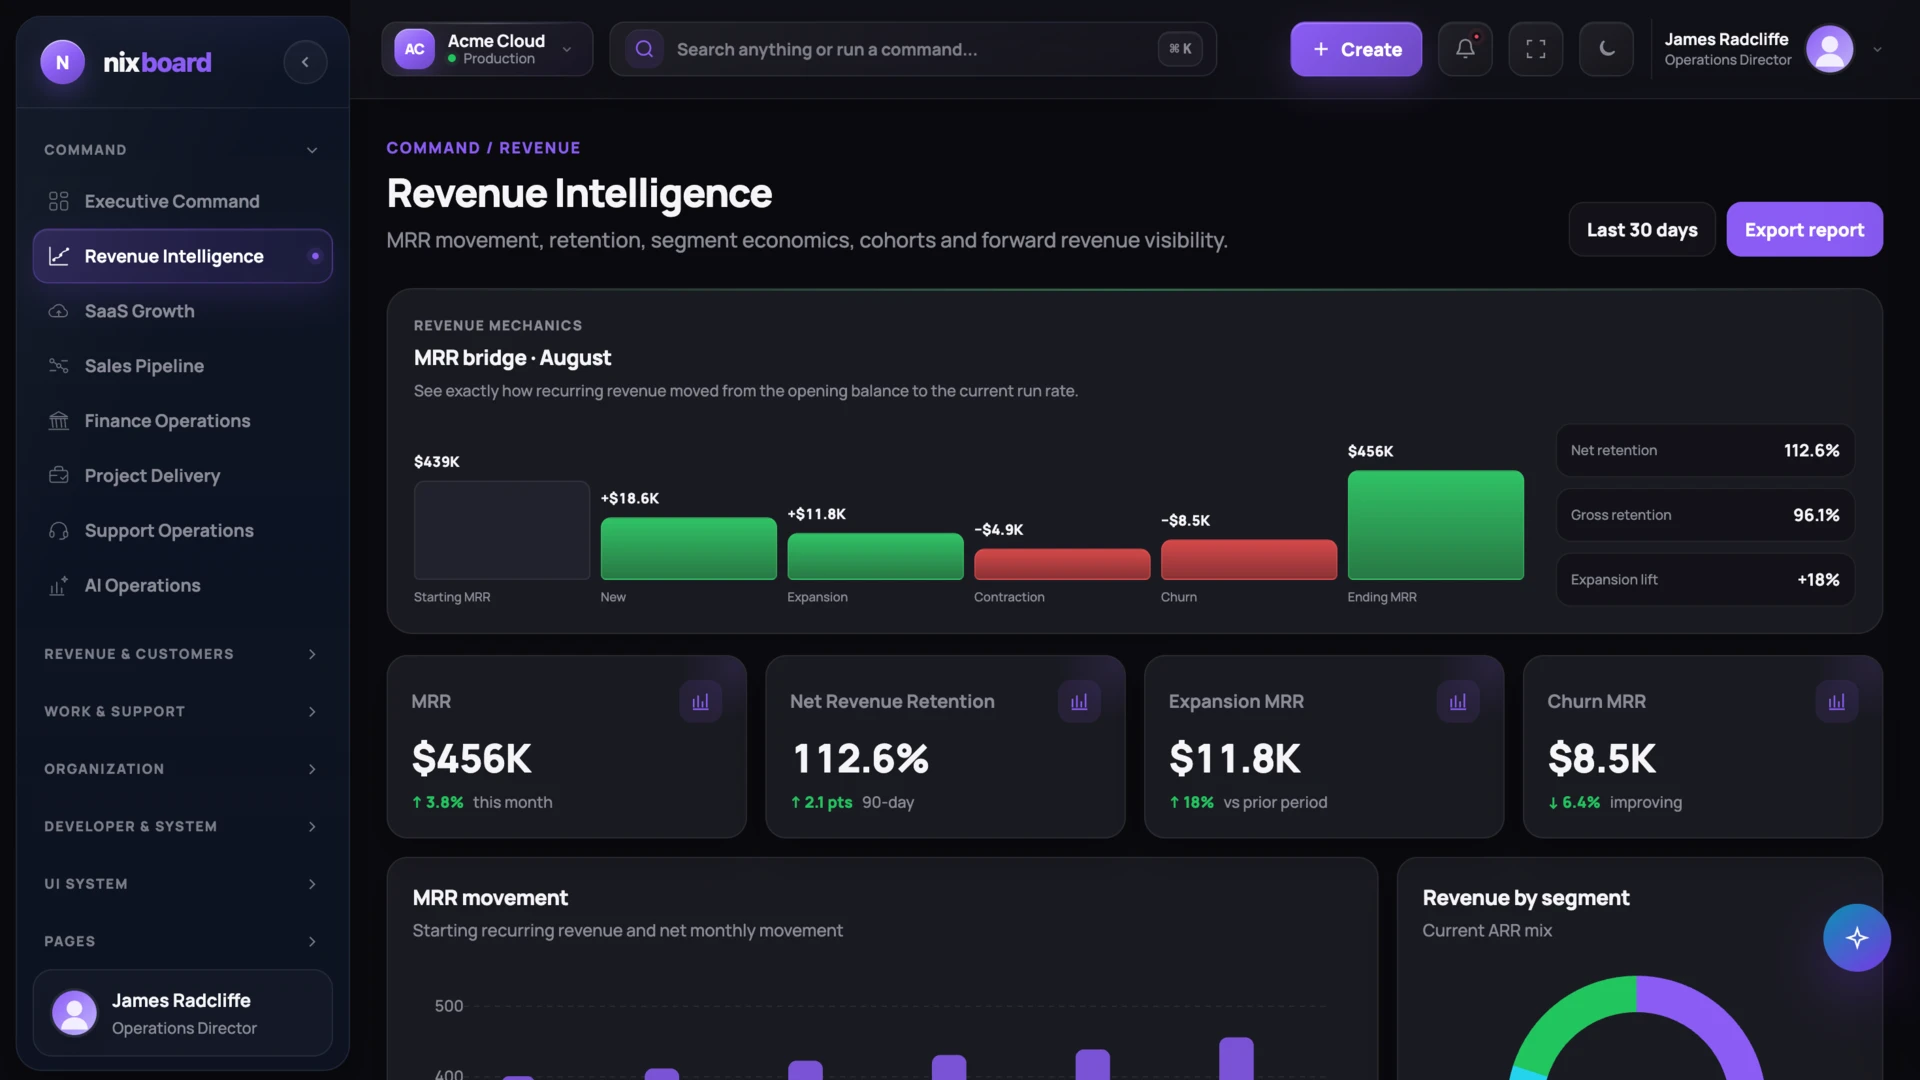Open Support Operations page
This screenshot has height=1080, width=1920.
[x=182, y=531]
